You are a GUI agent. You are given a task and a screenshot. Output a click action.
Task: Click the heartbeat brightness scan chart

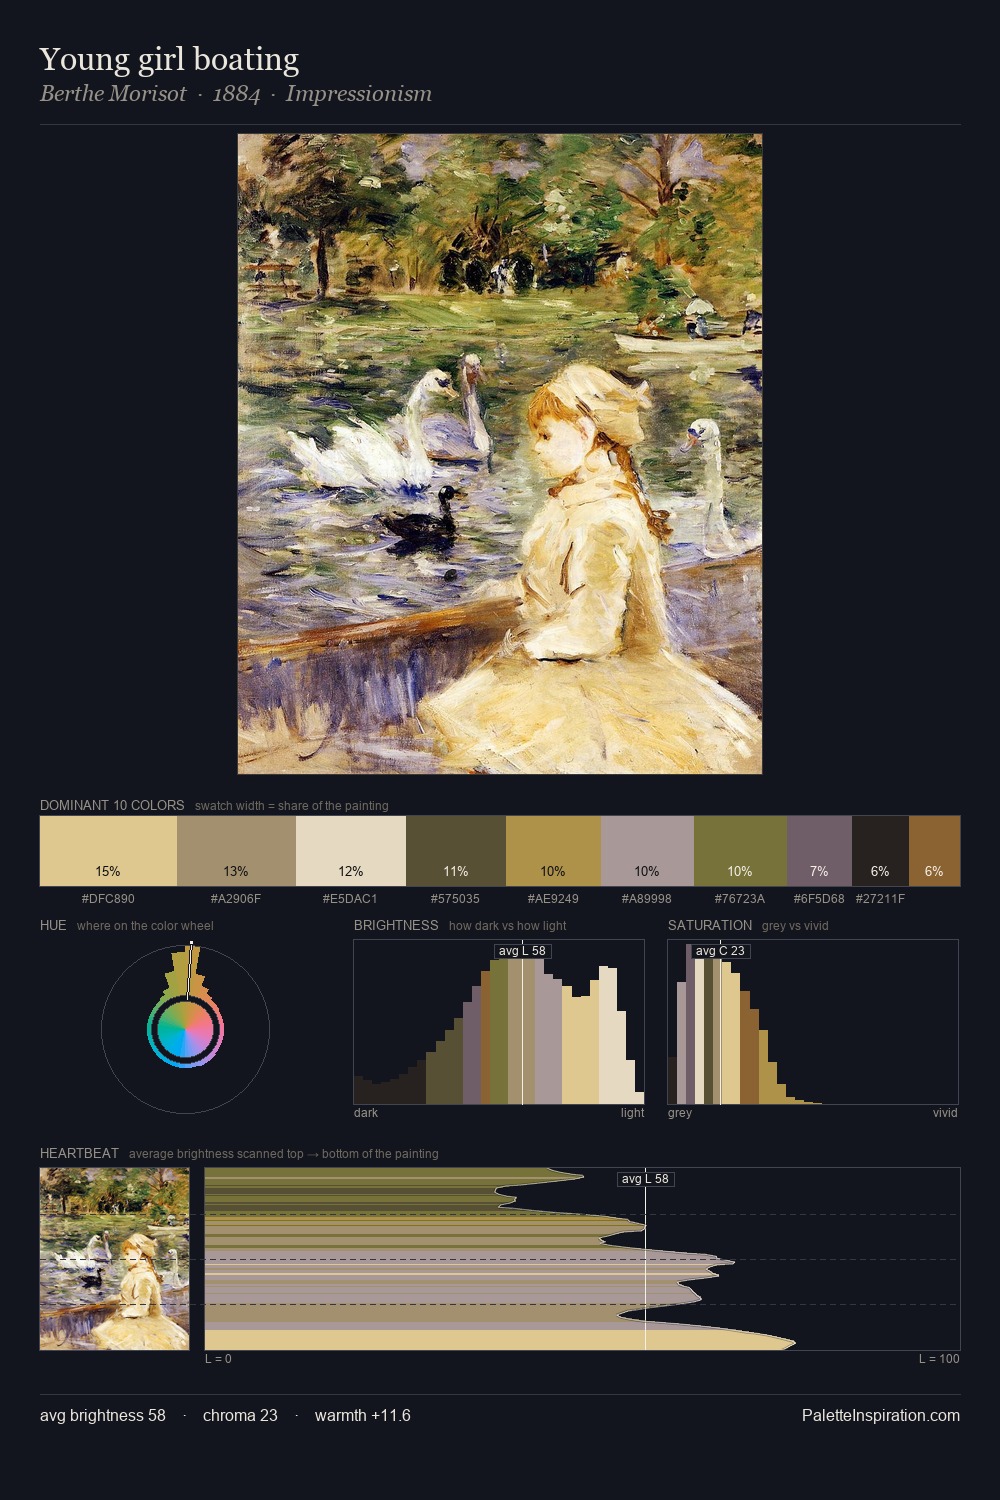pyautogui.click(x=582, y=1259)
